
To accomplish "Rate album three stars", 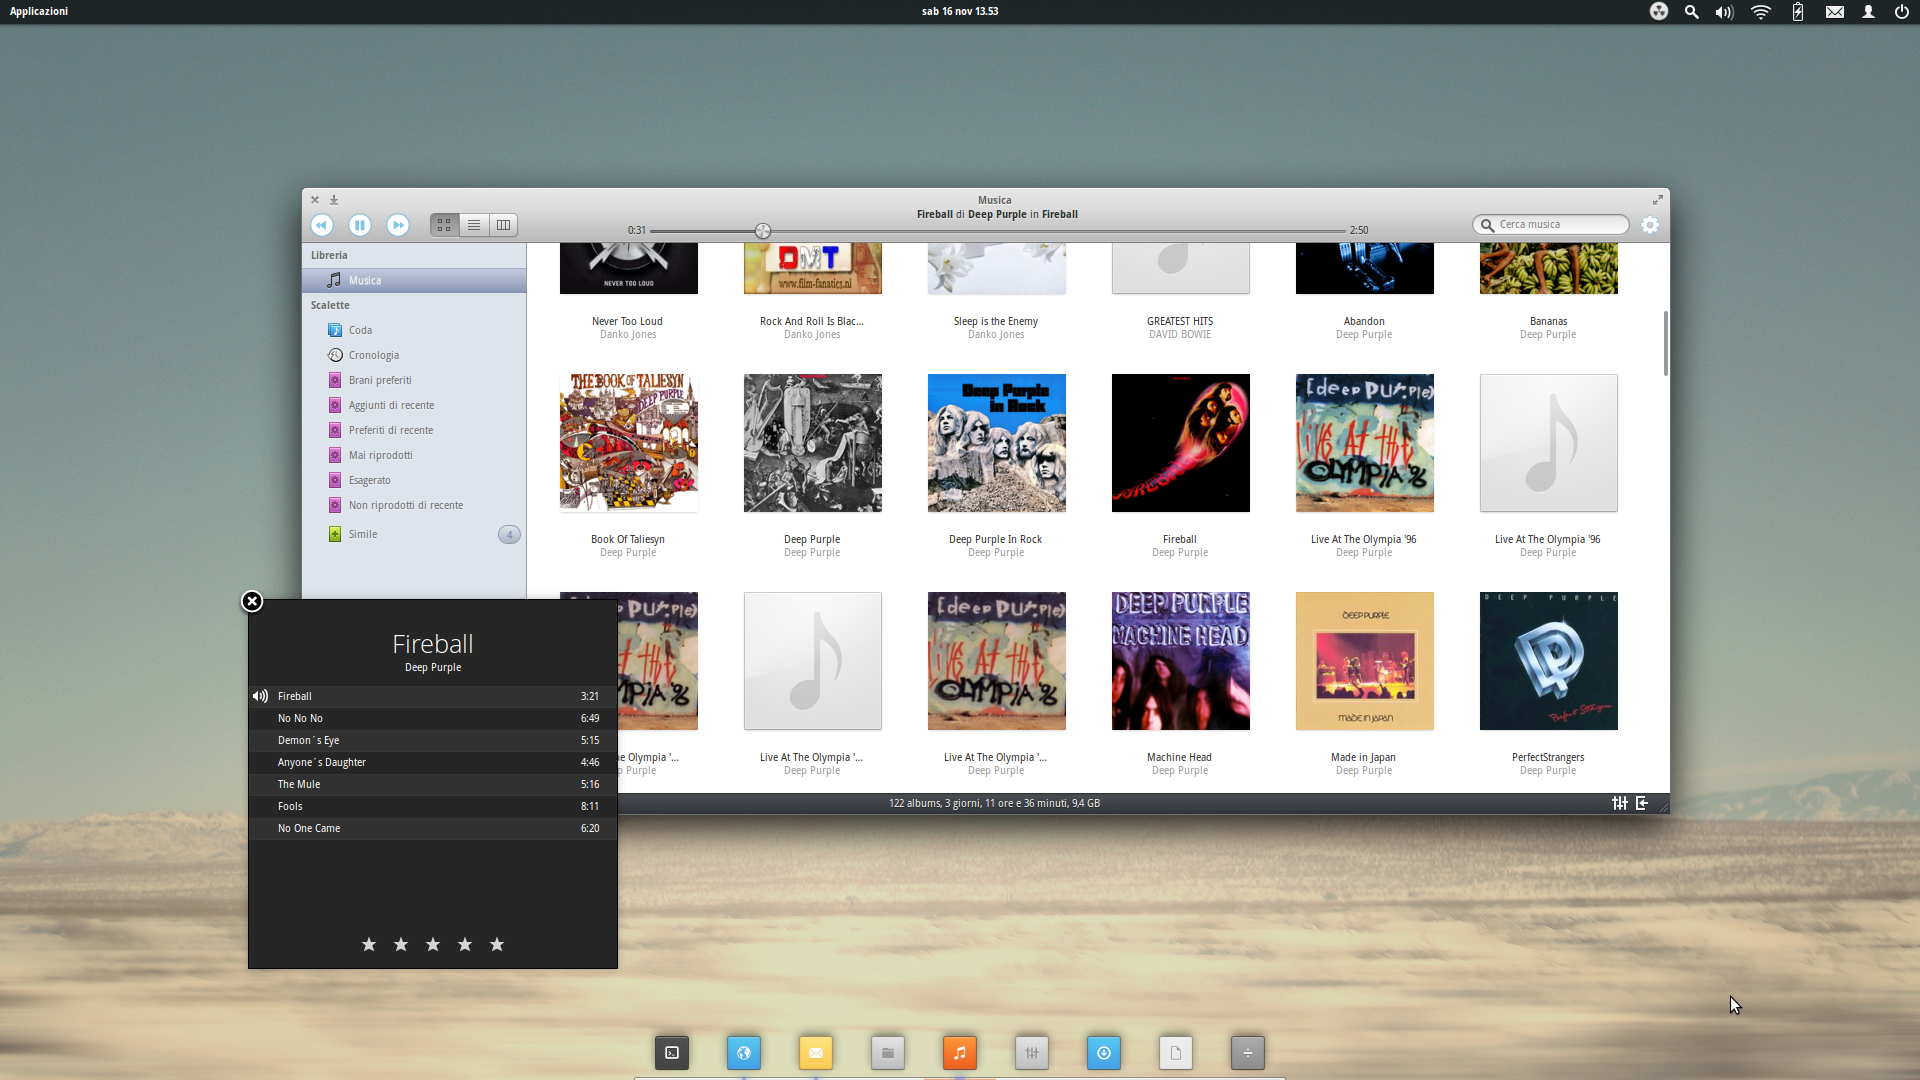I will pyautogui.click(x=433, y=944).
